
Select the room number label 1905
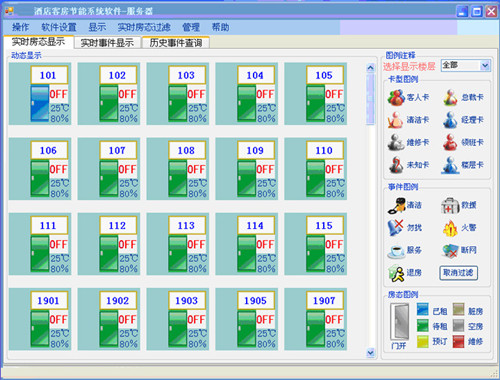pyautogui.click(x=255, y=301)
